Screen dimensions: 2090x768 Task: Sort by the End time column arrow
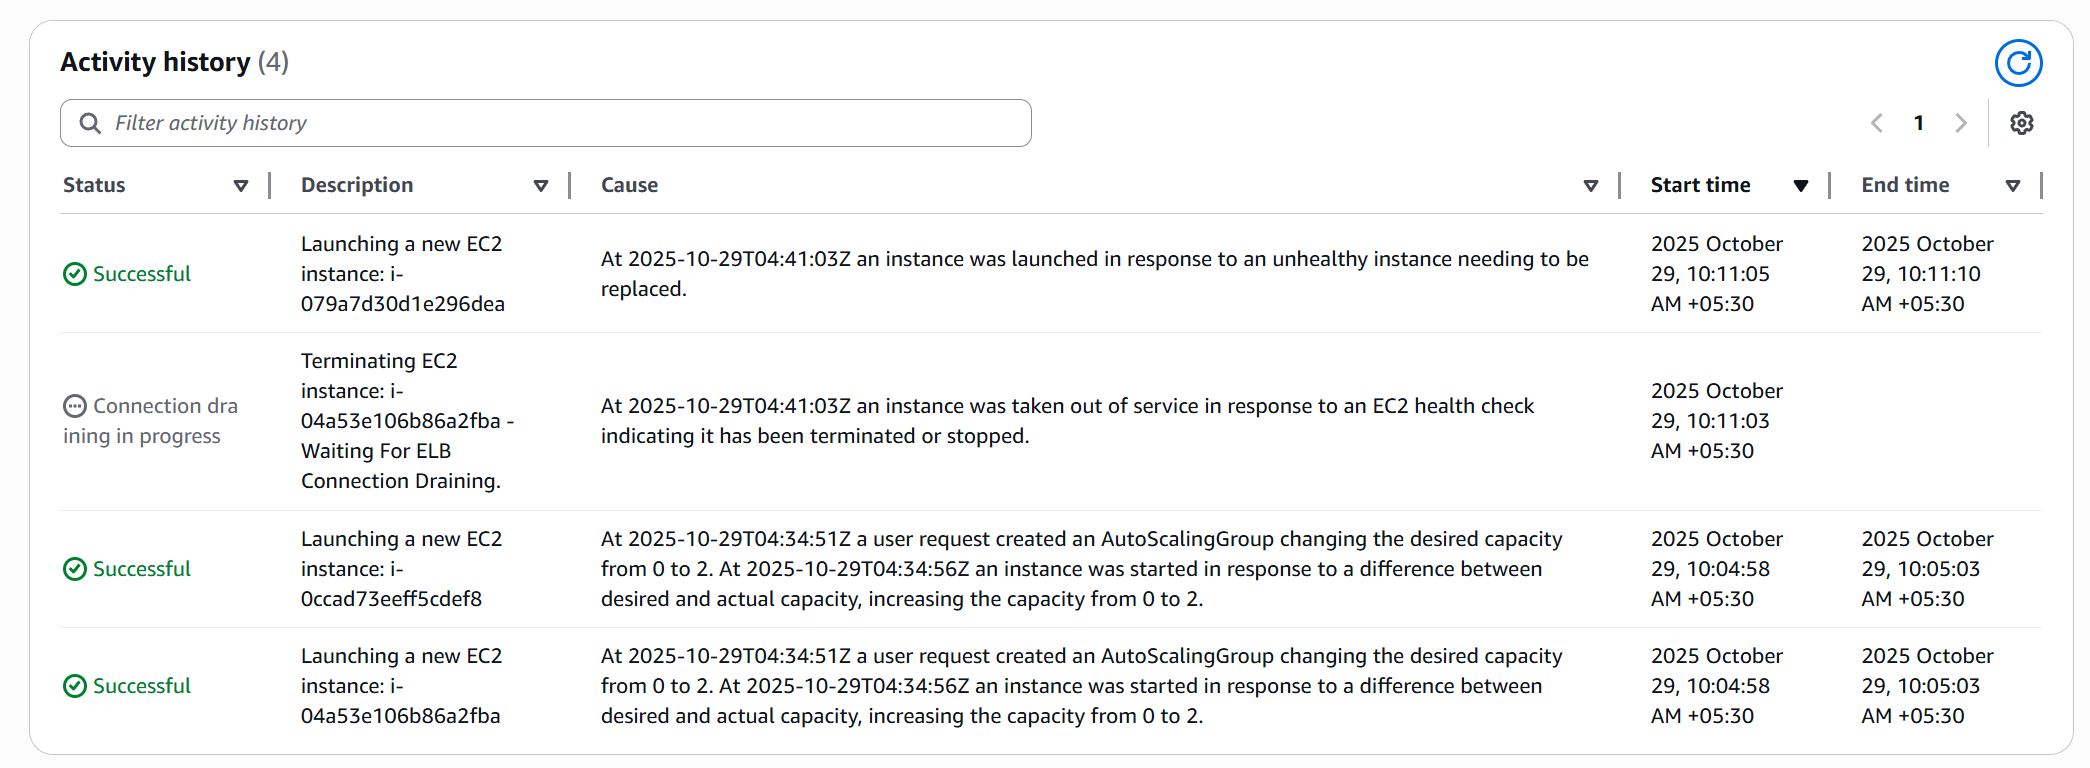(2013, 186)
